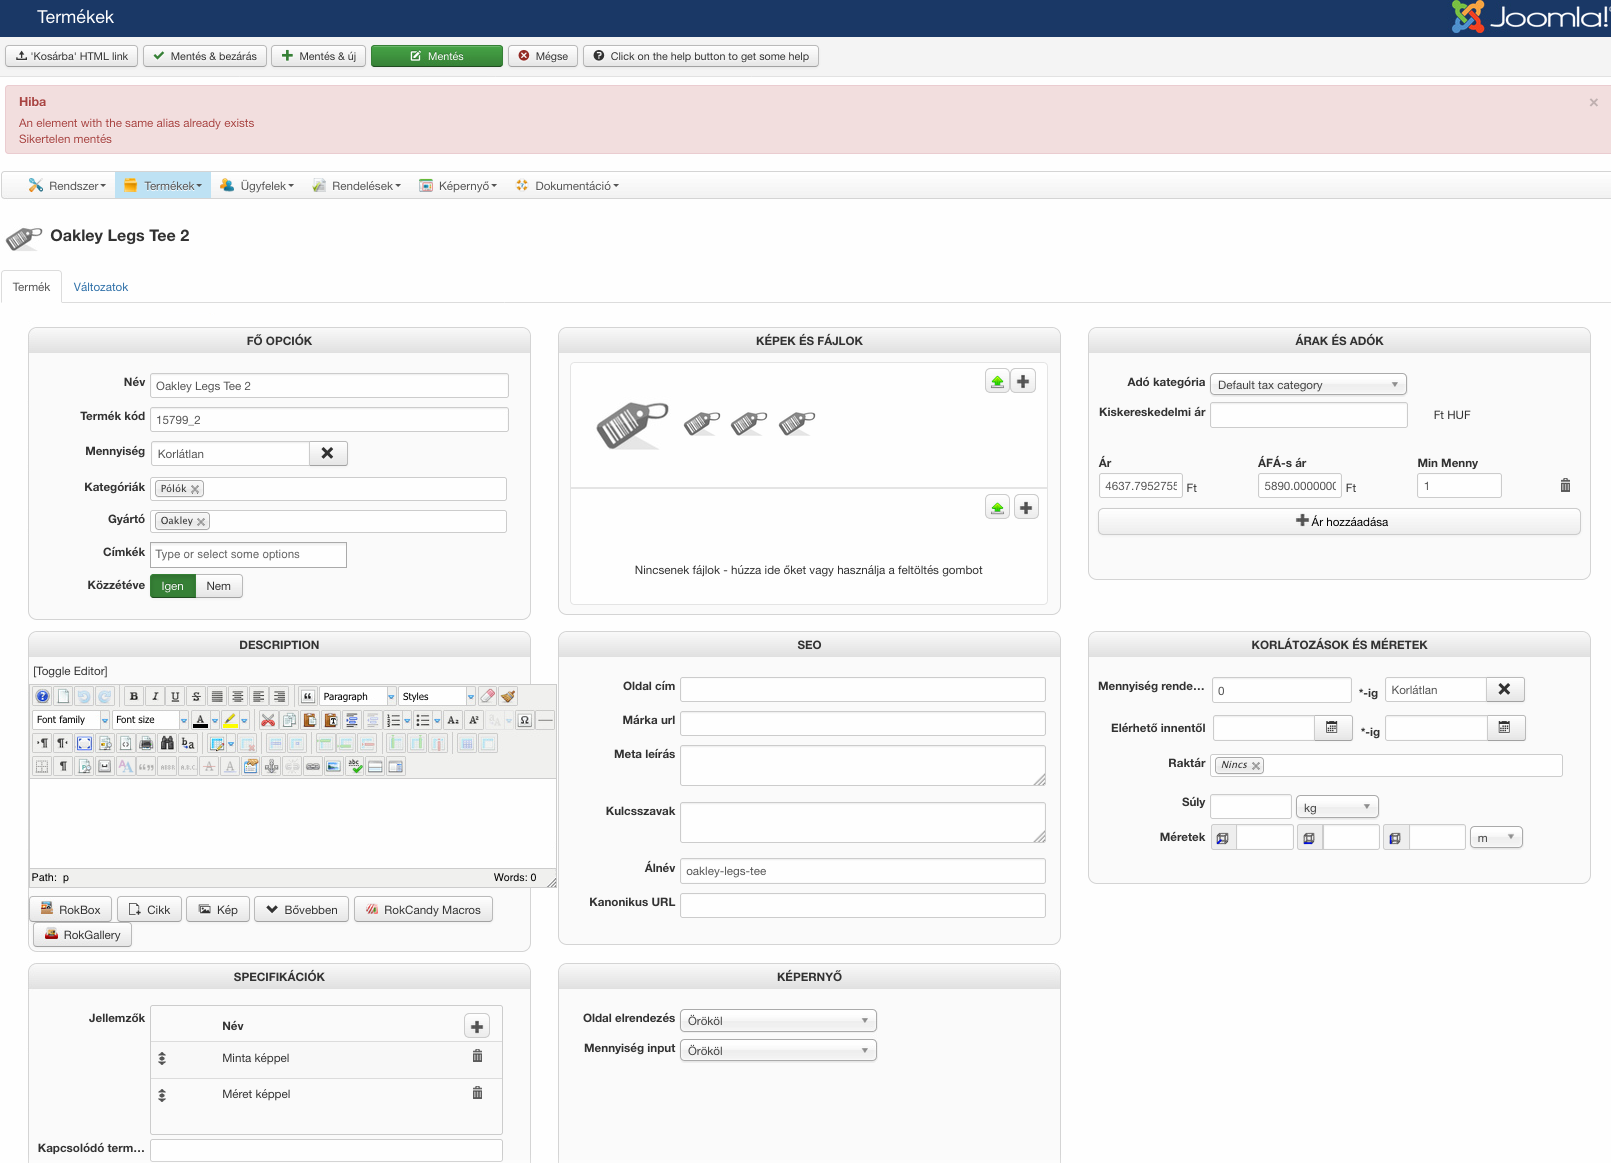Viewport: 1611px width, 1163px height.
Task: Remove the 'Minta képpel' characteristic row
Action: pyautogui.click(x=477, y=1057)
